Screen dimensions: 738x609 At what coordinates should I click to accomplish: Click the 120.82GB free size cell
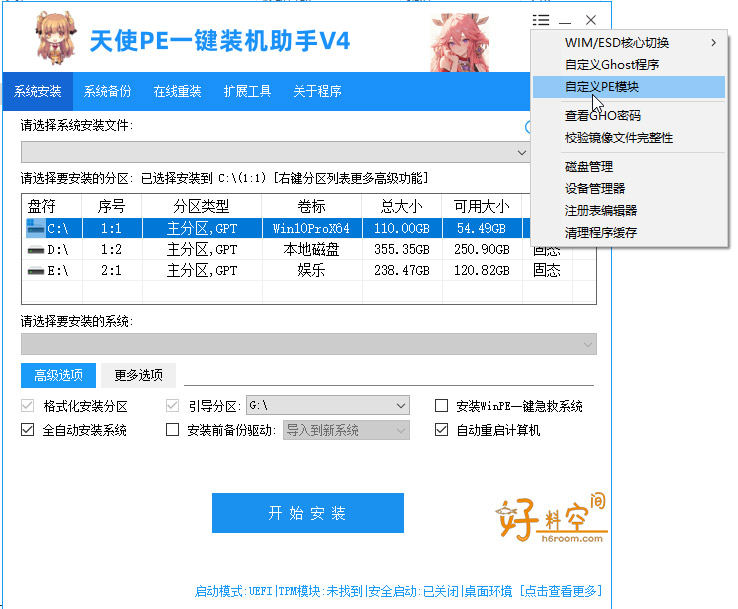point(481,271)
